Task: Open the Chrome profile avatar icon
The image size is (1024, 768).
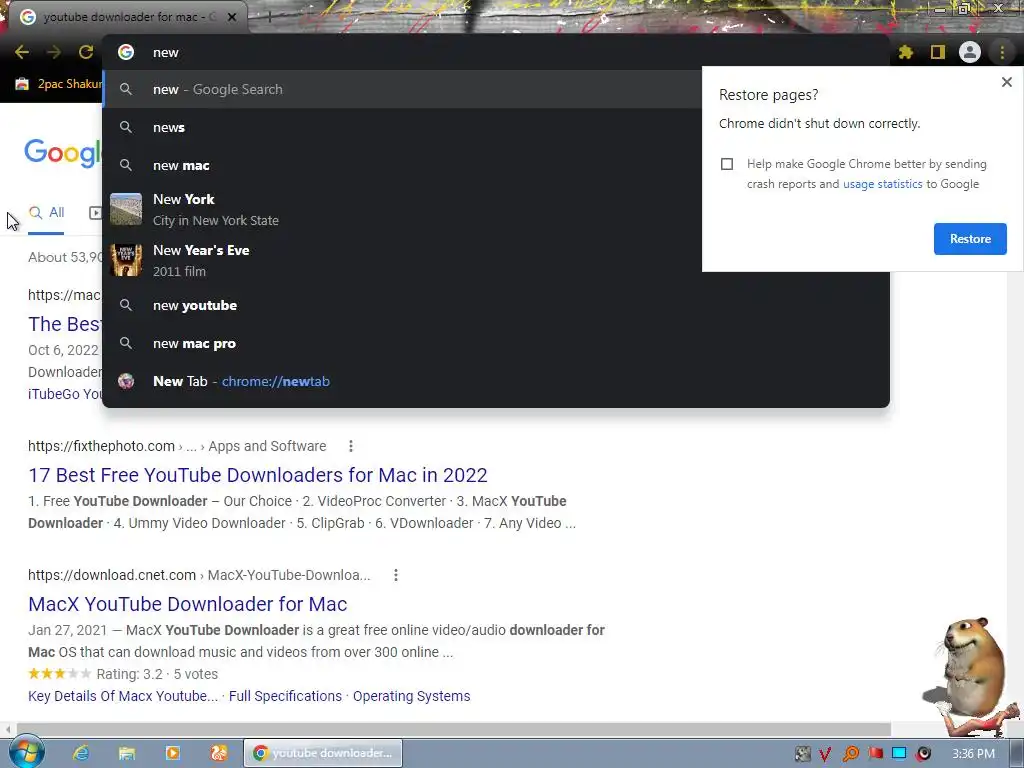Action: click(970, 52)
